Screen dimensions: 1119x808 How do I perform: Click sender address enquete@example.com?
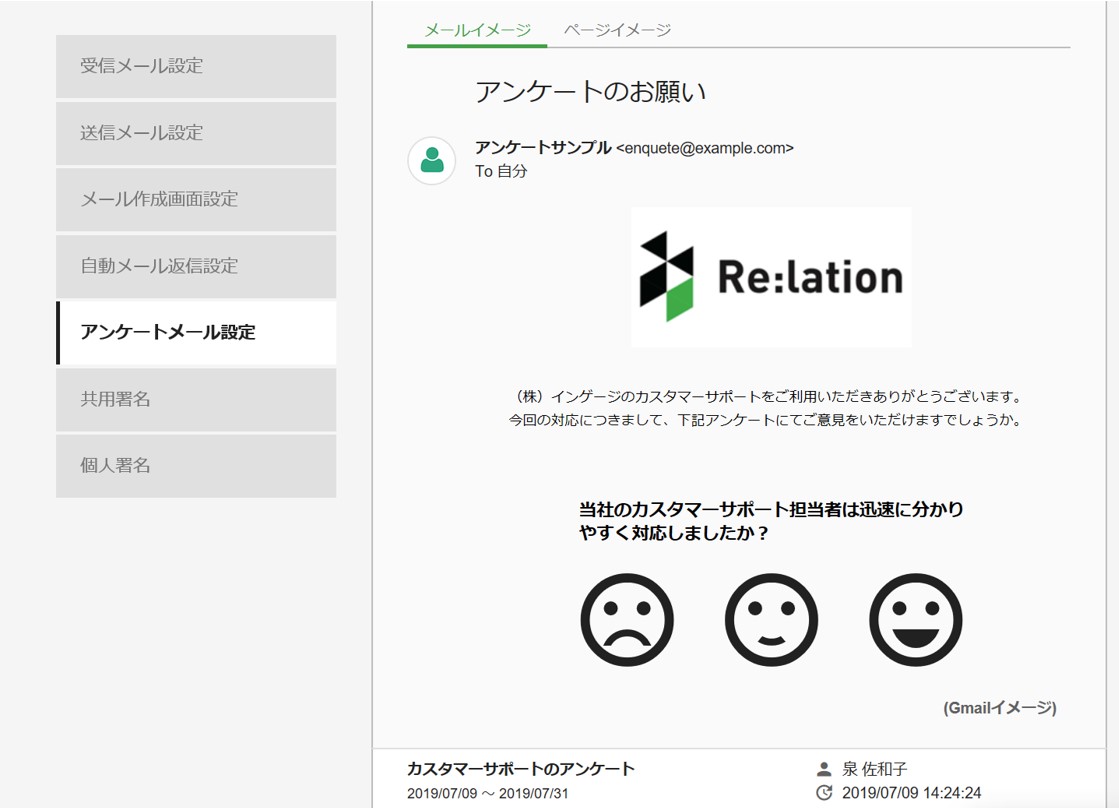pos(705,148)
